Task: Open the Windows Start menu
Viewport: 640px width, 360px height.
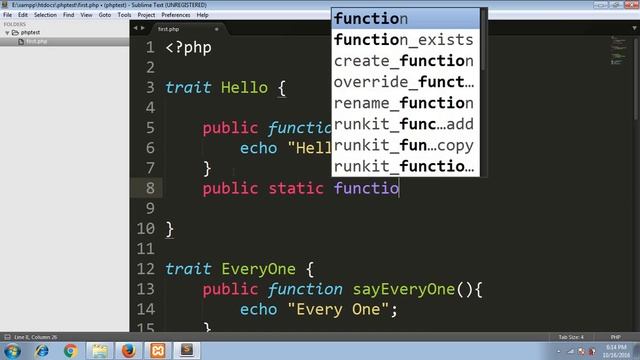Action: pos(12,351)
